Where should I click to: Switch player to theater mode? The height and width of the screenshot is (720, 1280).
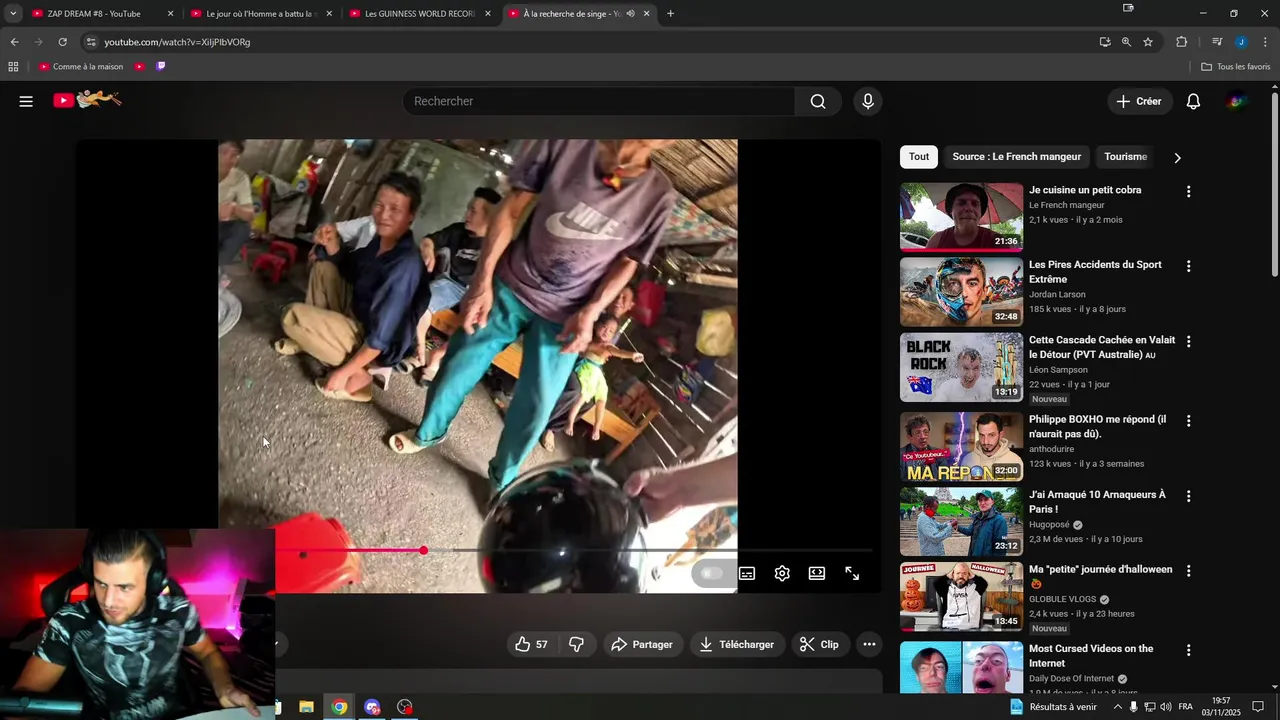pos(817,573)
